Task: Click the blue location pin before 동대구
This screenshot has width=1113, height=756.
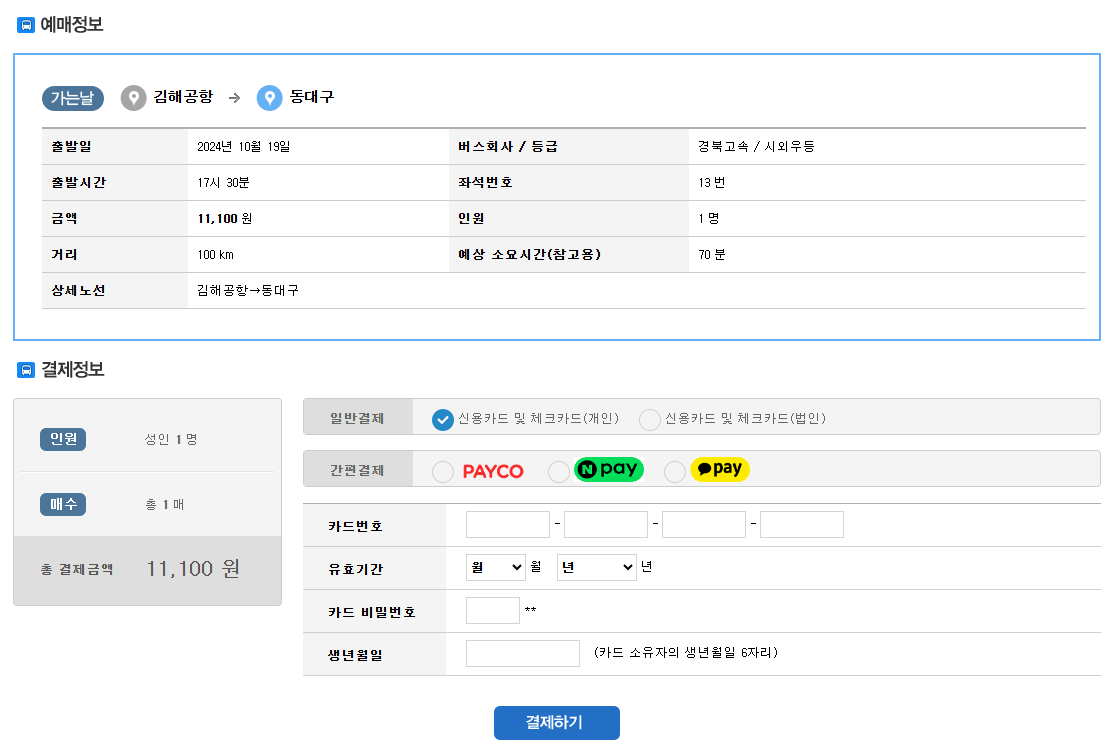Action: point(268,98)
